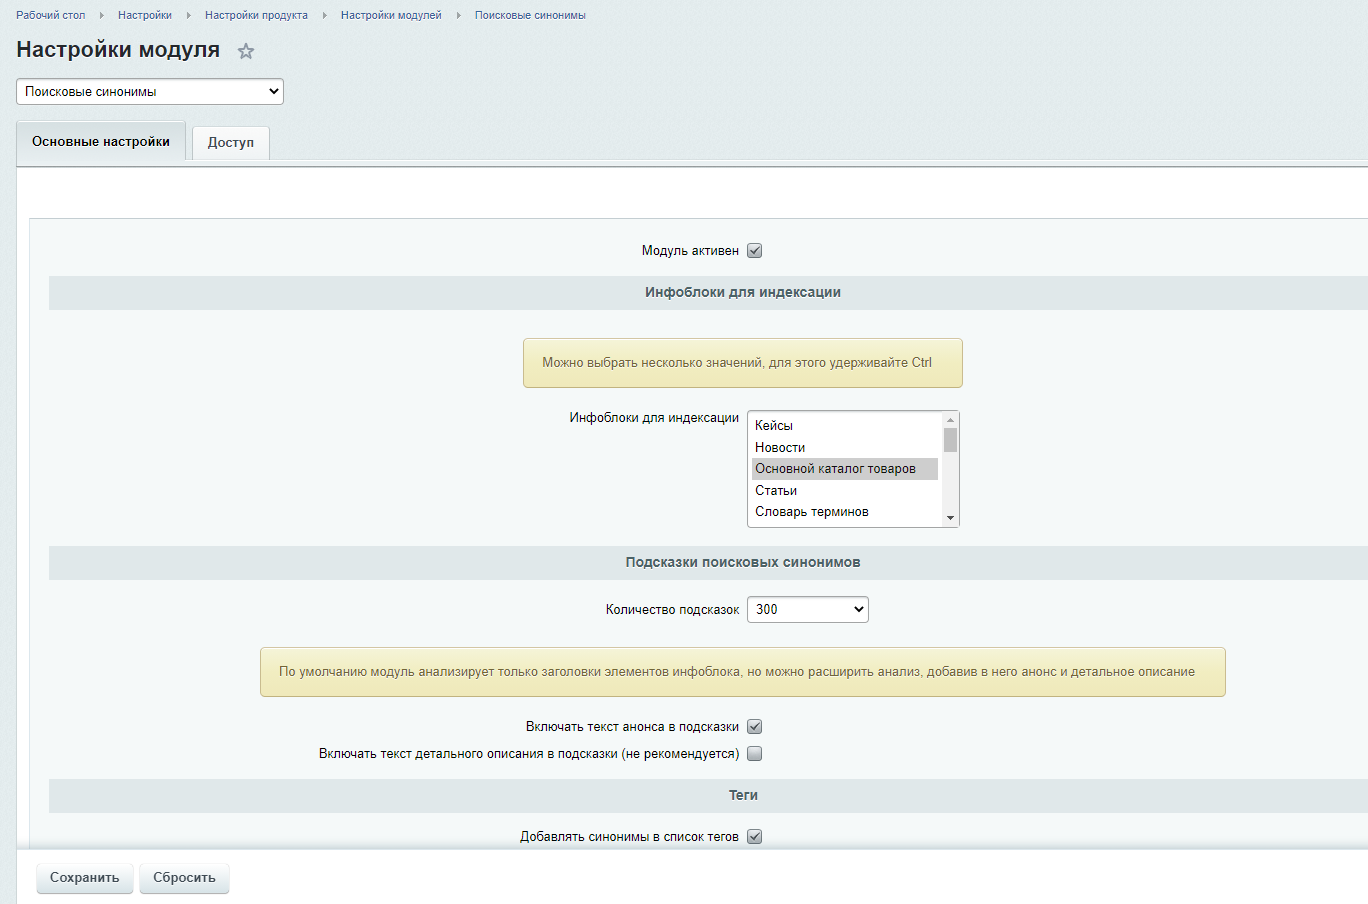This screenshot has height=904, width=1368.
Task: Switch to the 'Доступ' tab
Action: [x=231, y=143]
